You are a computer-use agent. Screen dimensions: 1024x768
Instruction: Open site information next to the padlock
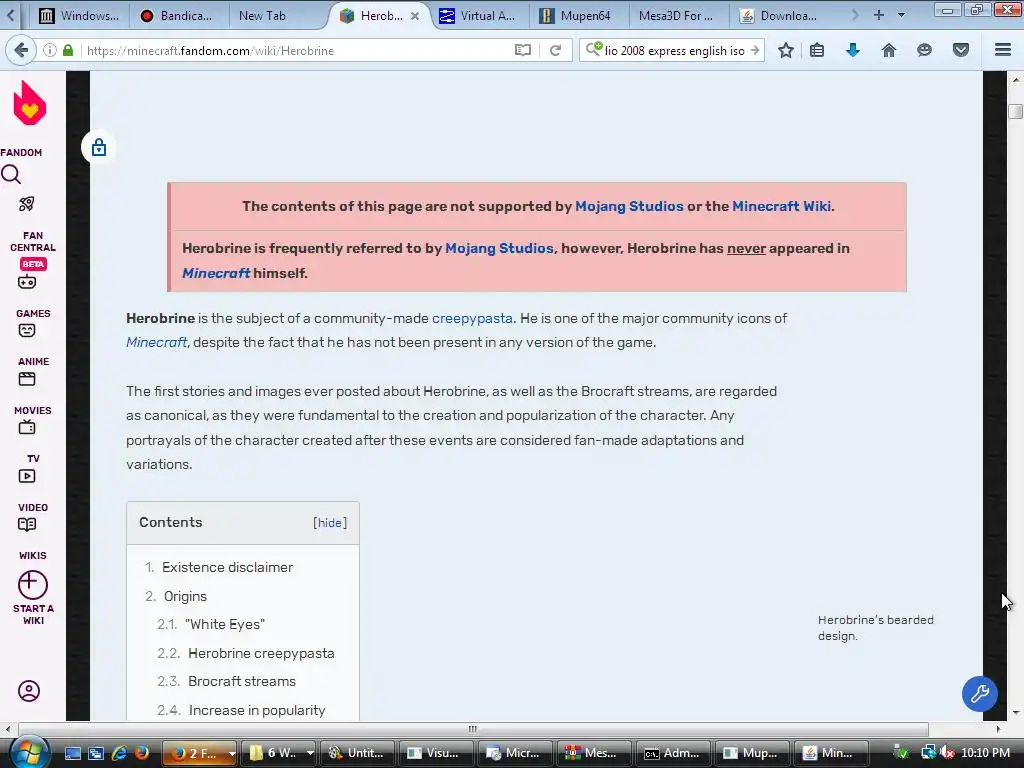[50, 50]
